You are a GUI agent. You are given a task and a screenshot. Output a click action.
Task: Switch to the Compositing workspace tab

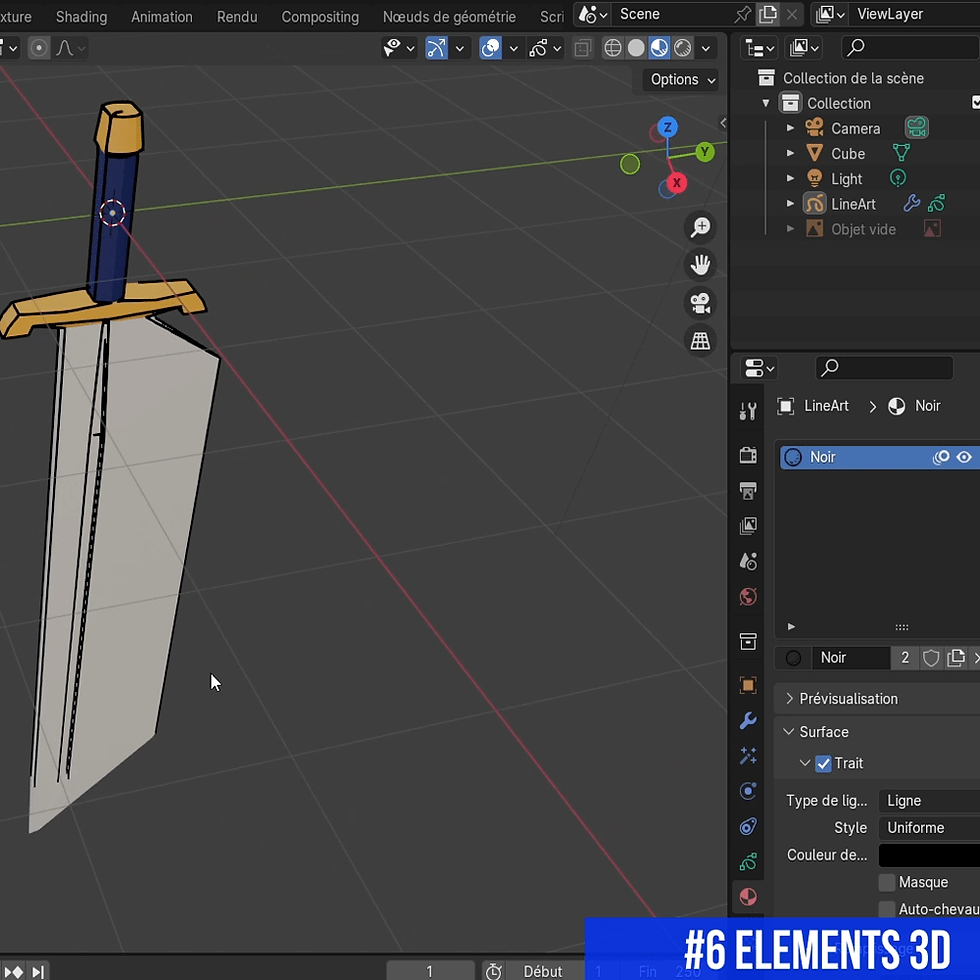tap(320, 17)
